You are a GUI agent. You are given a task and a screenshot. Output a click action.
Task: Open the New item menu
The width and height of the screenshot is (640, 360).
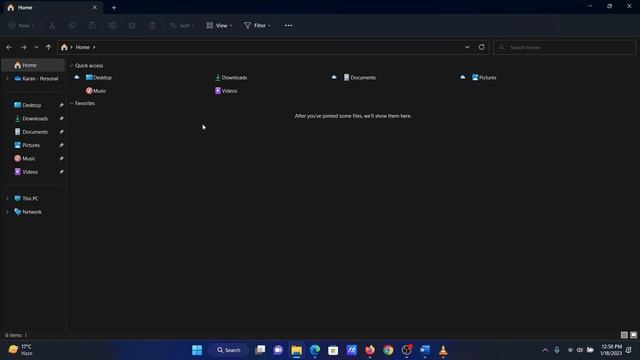coord(22,25)
